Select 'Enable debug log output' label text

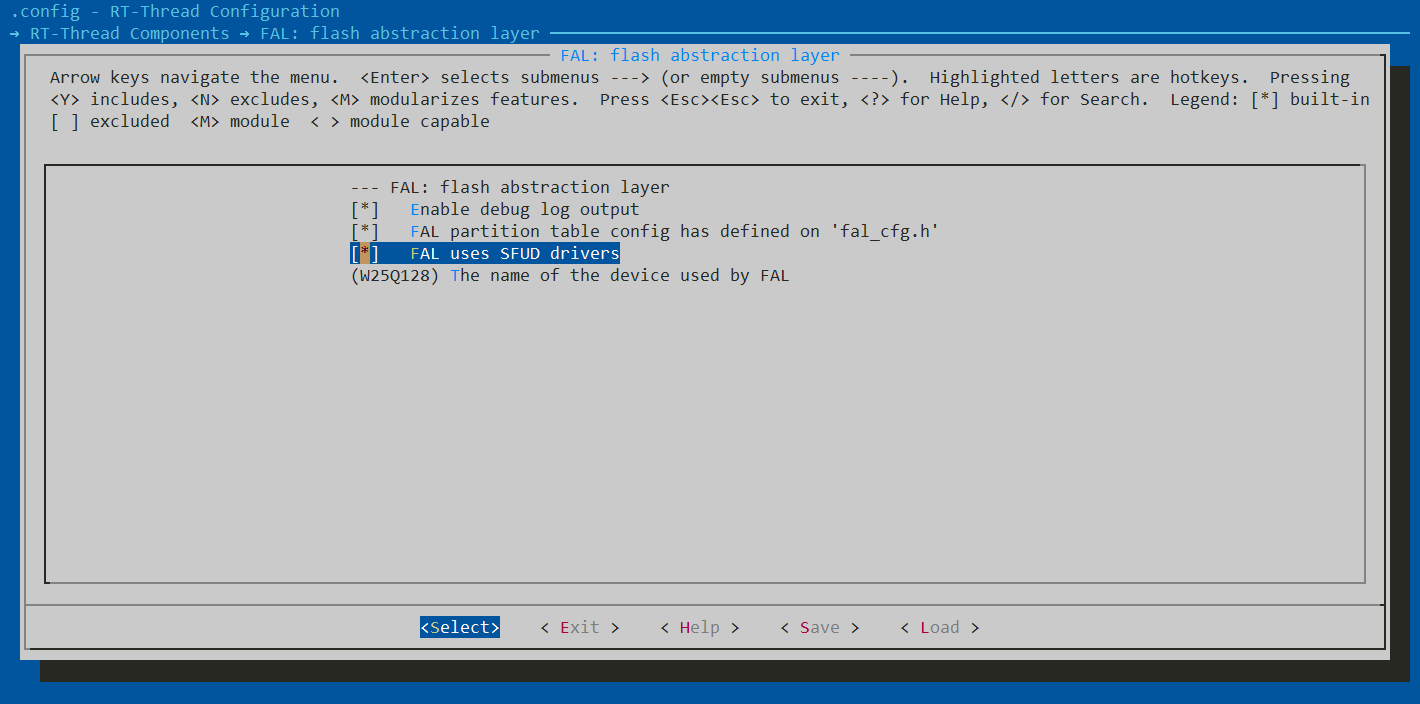pyautogui.click(x=525, y=209)
